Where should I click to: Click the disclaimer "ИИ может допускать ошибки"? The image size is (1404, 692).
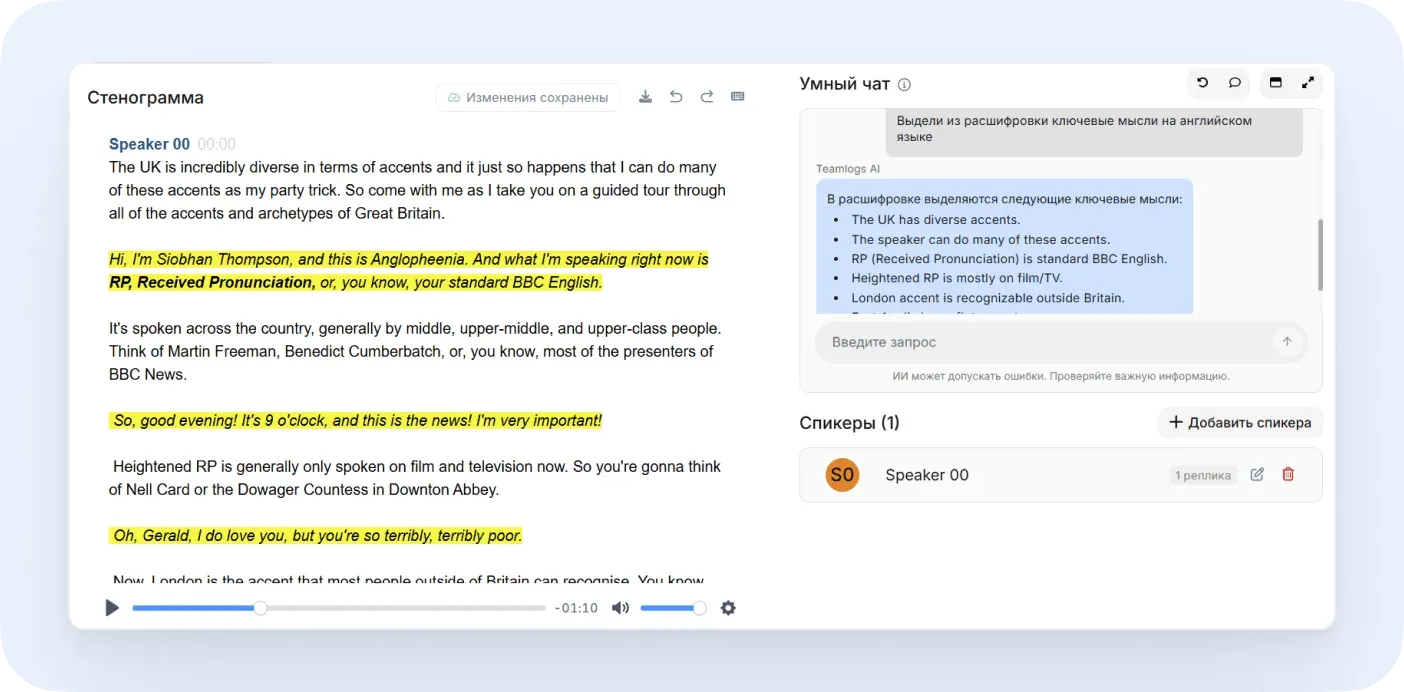(1061, 377)
